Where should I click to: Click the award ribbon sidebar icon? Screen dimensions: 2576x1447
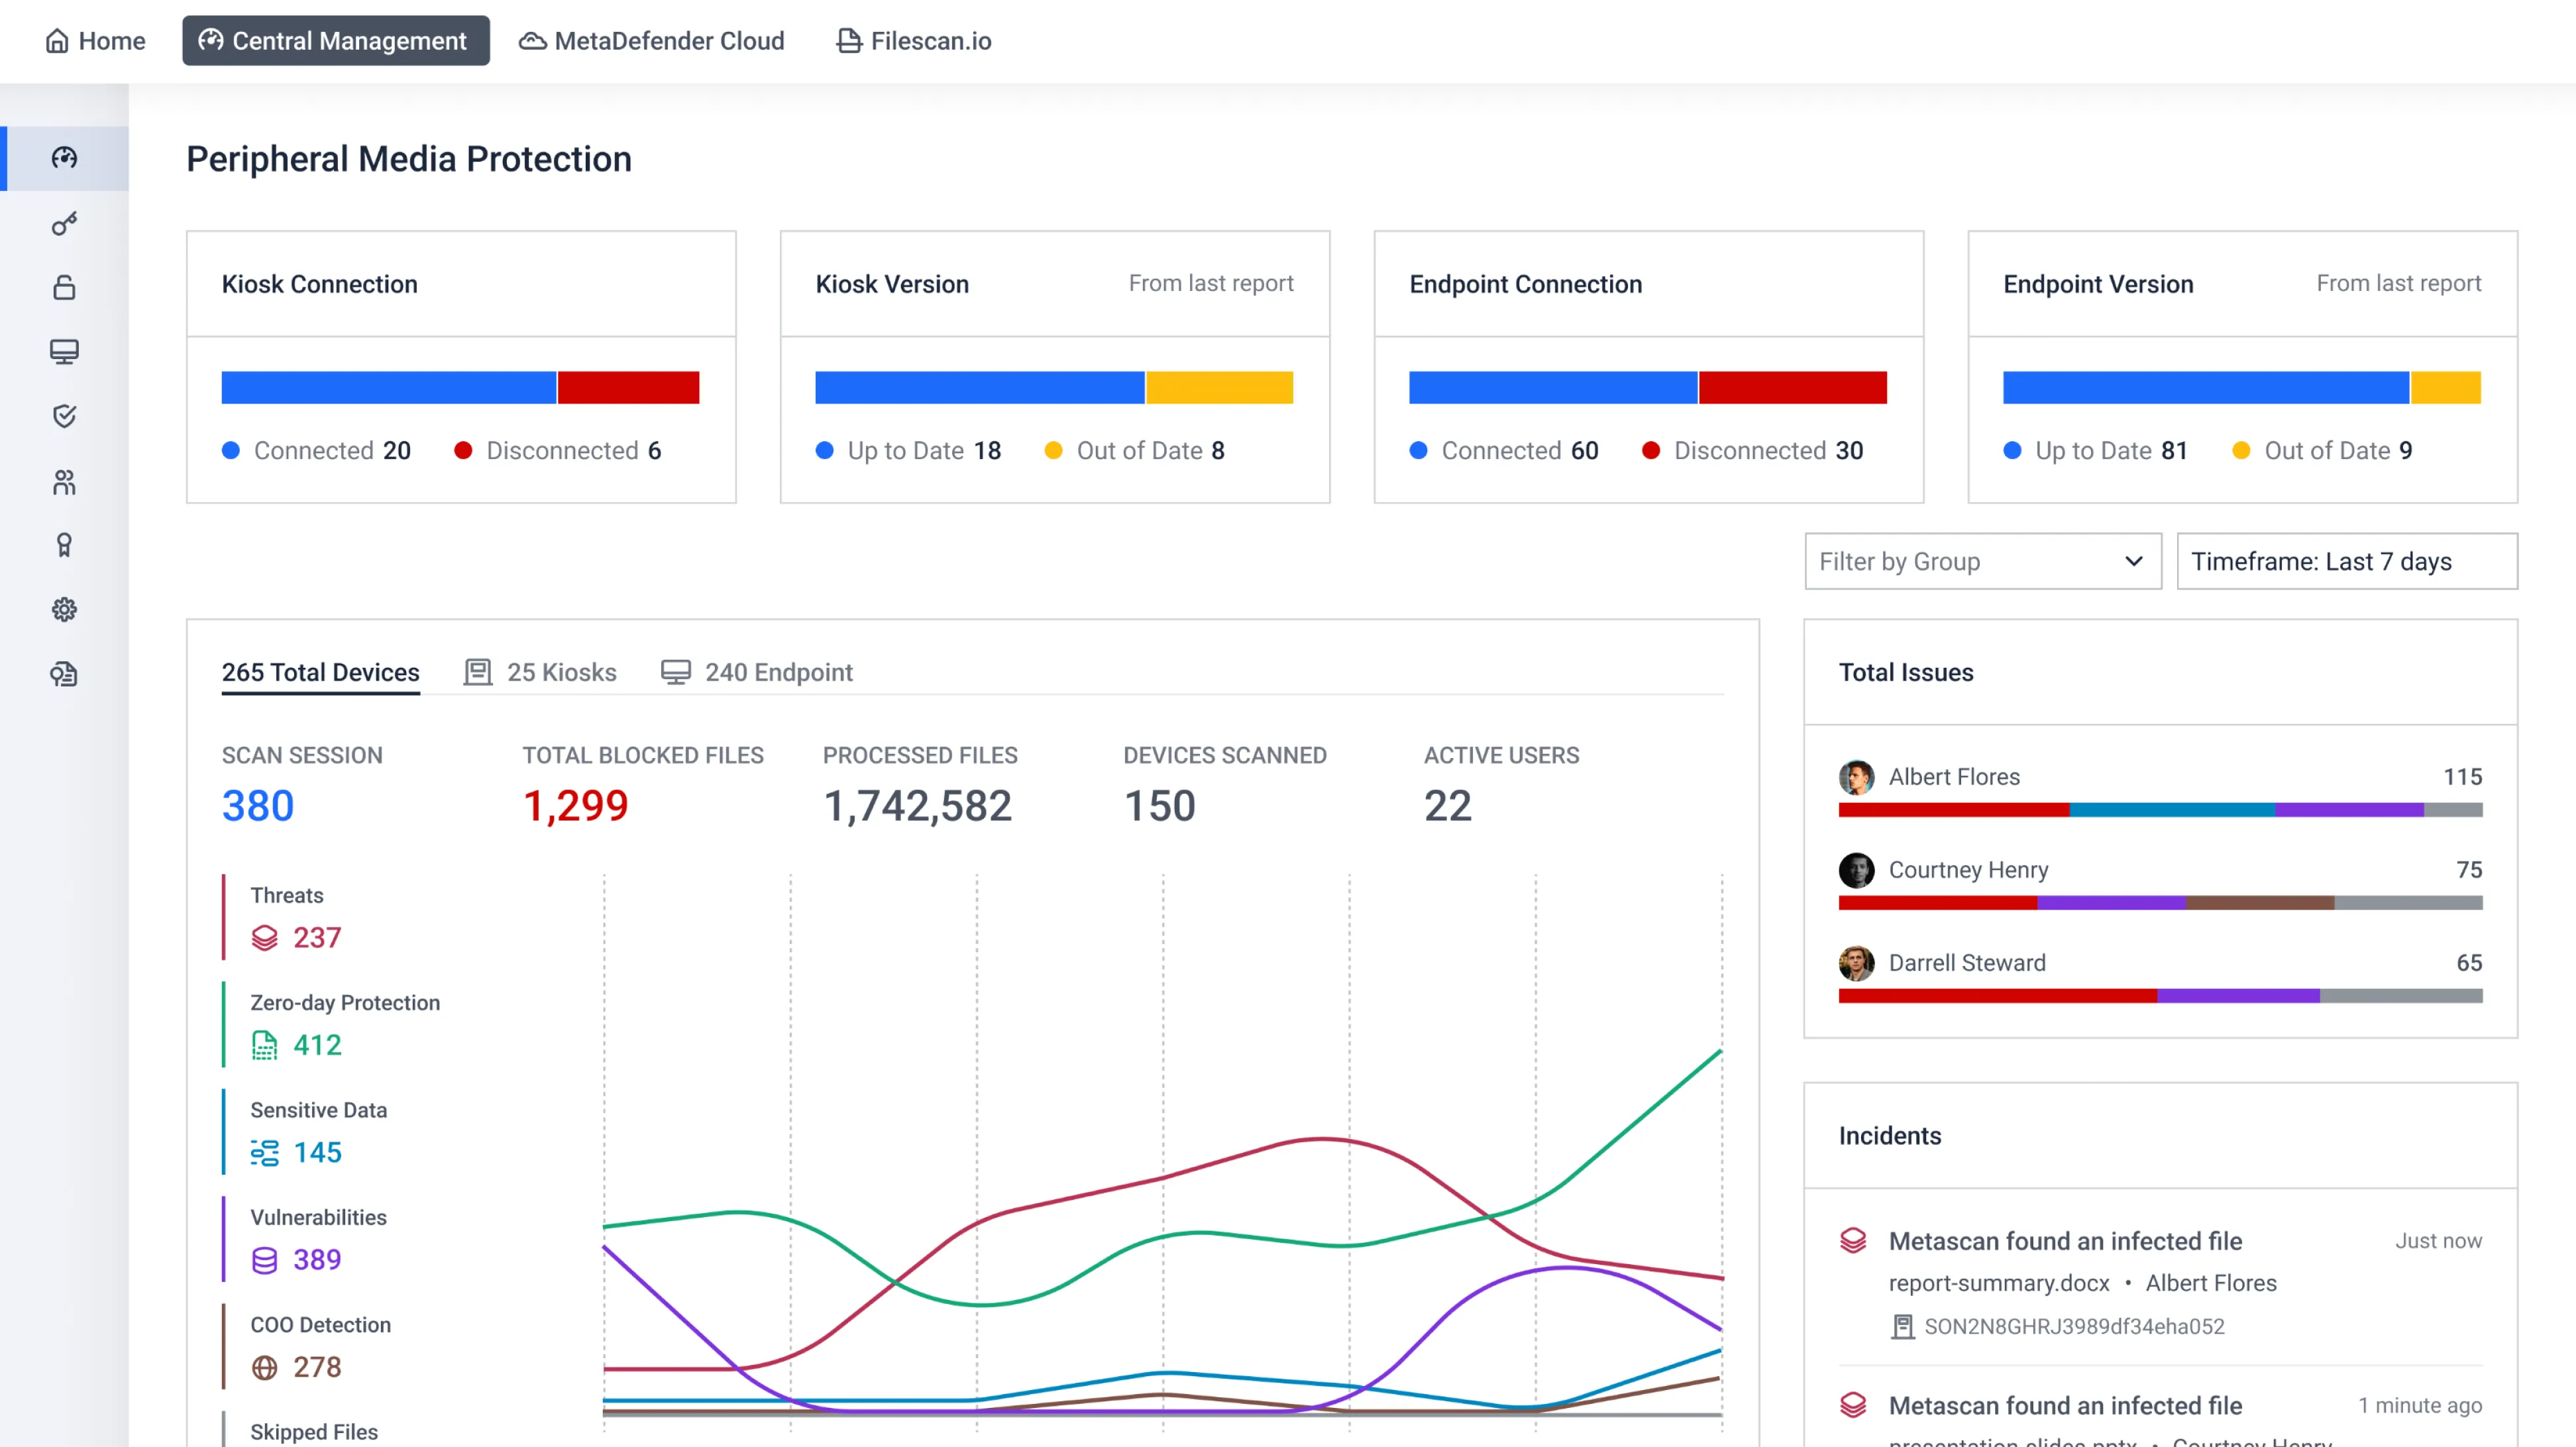coord(64,545)
